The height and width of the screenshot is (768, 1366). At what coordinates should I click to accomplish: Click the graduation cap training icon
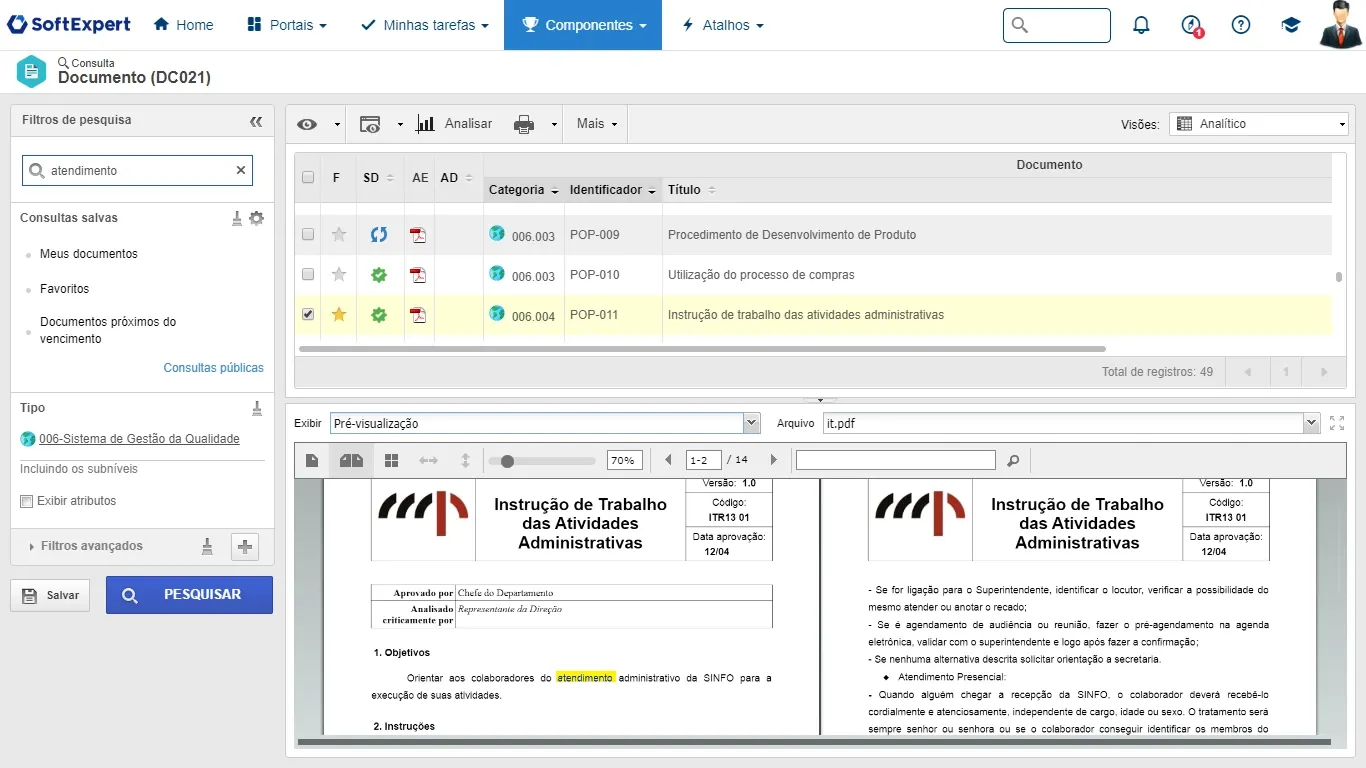coord(1291,25)
